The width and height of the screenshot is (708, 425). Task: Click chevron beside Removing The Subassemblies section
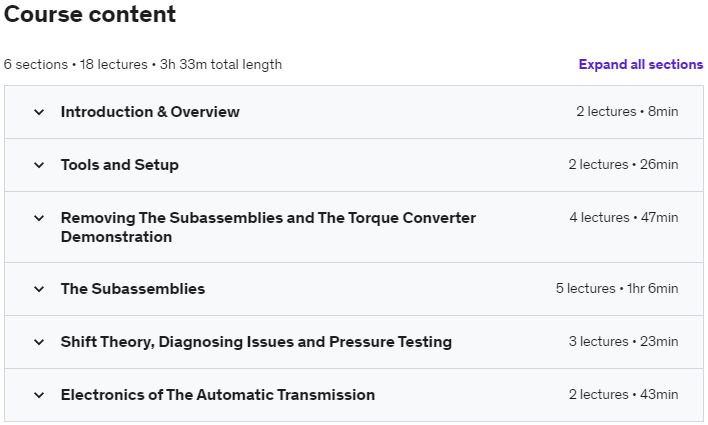point(39,218)
